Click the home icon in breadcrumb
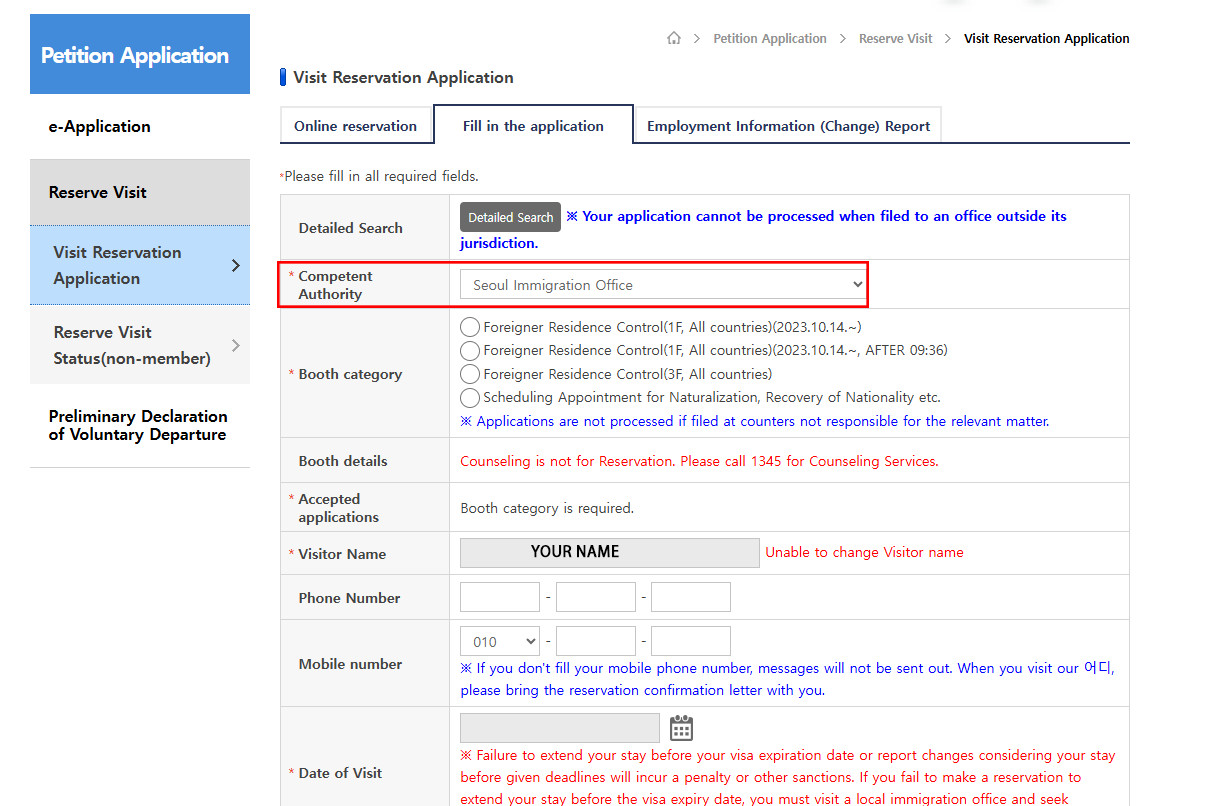 pos(674,39)
